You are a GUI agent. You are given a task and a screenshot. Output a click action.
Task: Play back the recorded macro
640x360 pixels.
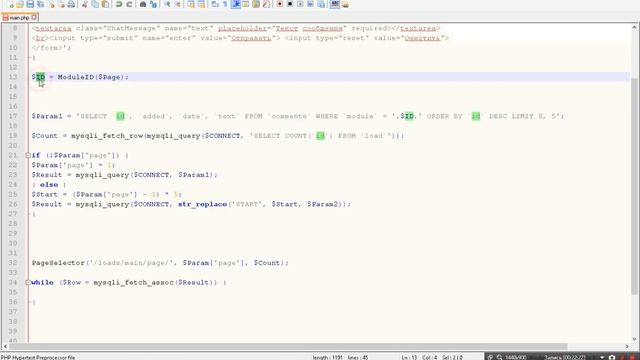[x=300, y=4]
